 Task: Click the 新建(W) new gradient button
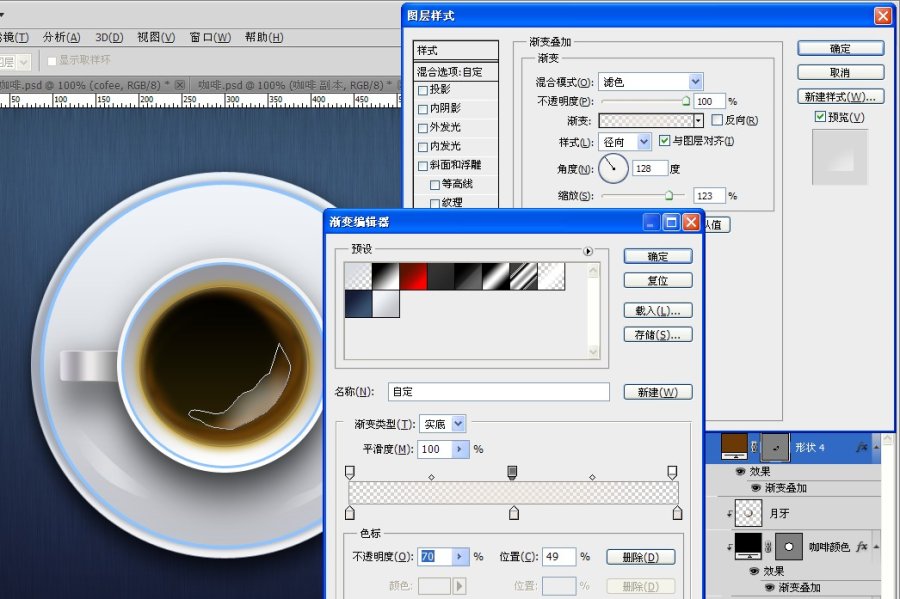tap(658, 392)
